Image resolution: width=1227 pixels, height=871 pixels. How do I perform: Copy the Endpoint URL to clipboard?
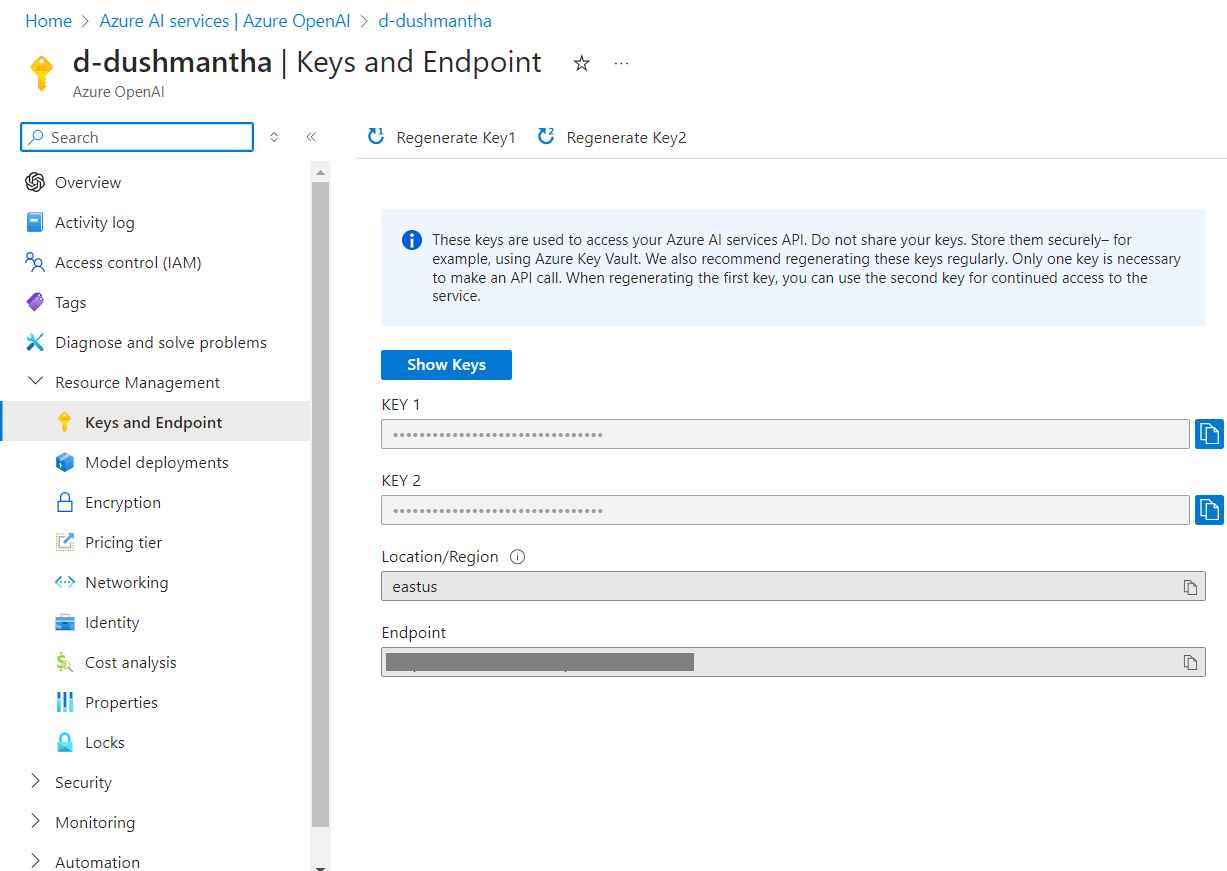[x=1190, y=662]
